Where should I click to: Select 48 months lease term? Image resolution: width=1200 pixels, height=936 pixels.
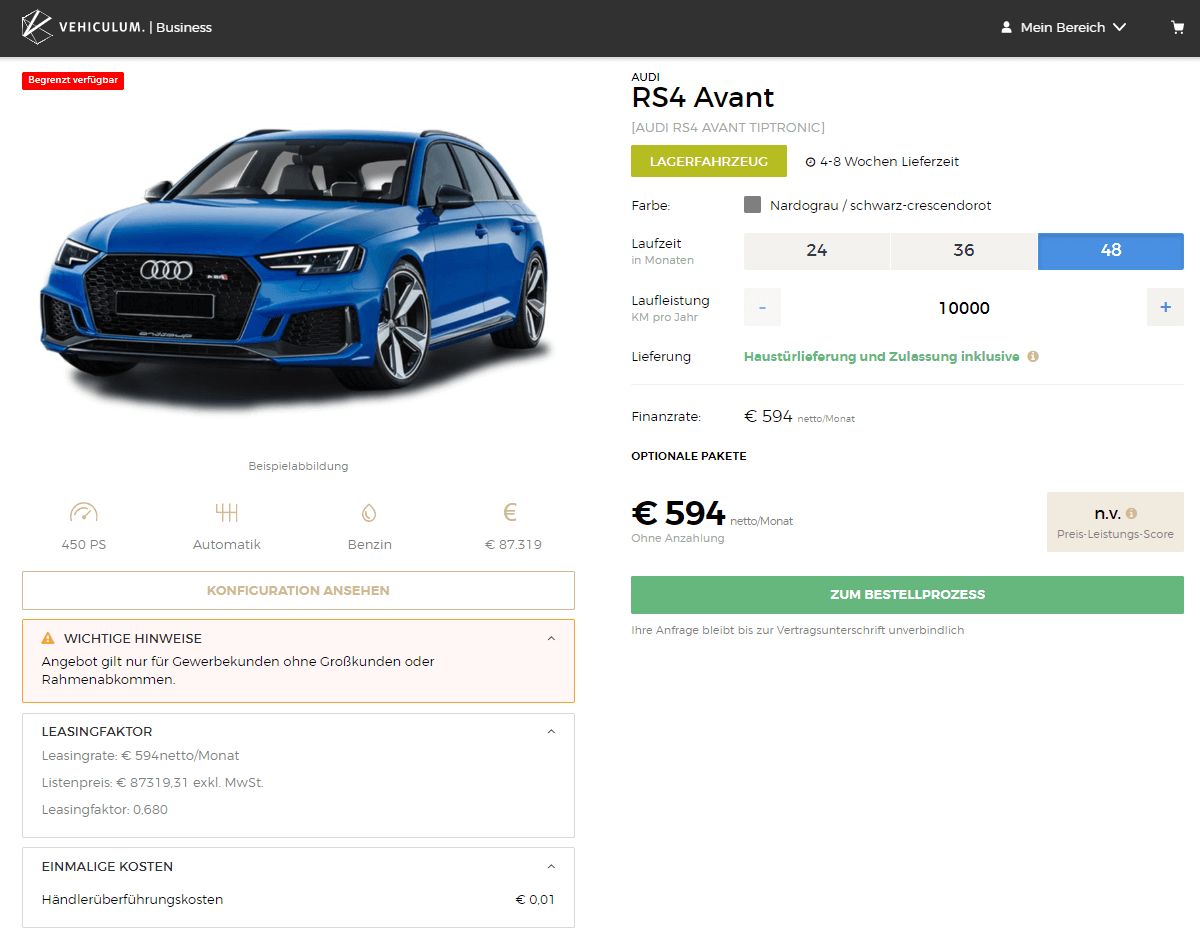coord(1111,251)
